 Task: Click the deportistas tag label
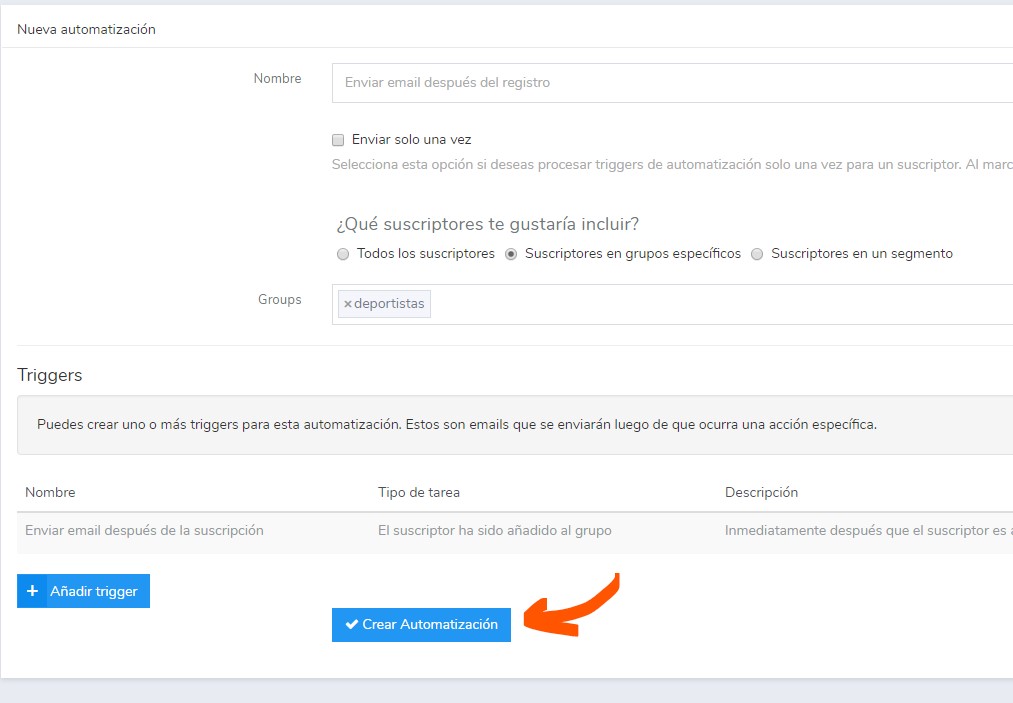(x=389, y=304)
